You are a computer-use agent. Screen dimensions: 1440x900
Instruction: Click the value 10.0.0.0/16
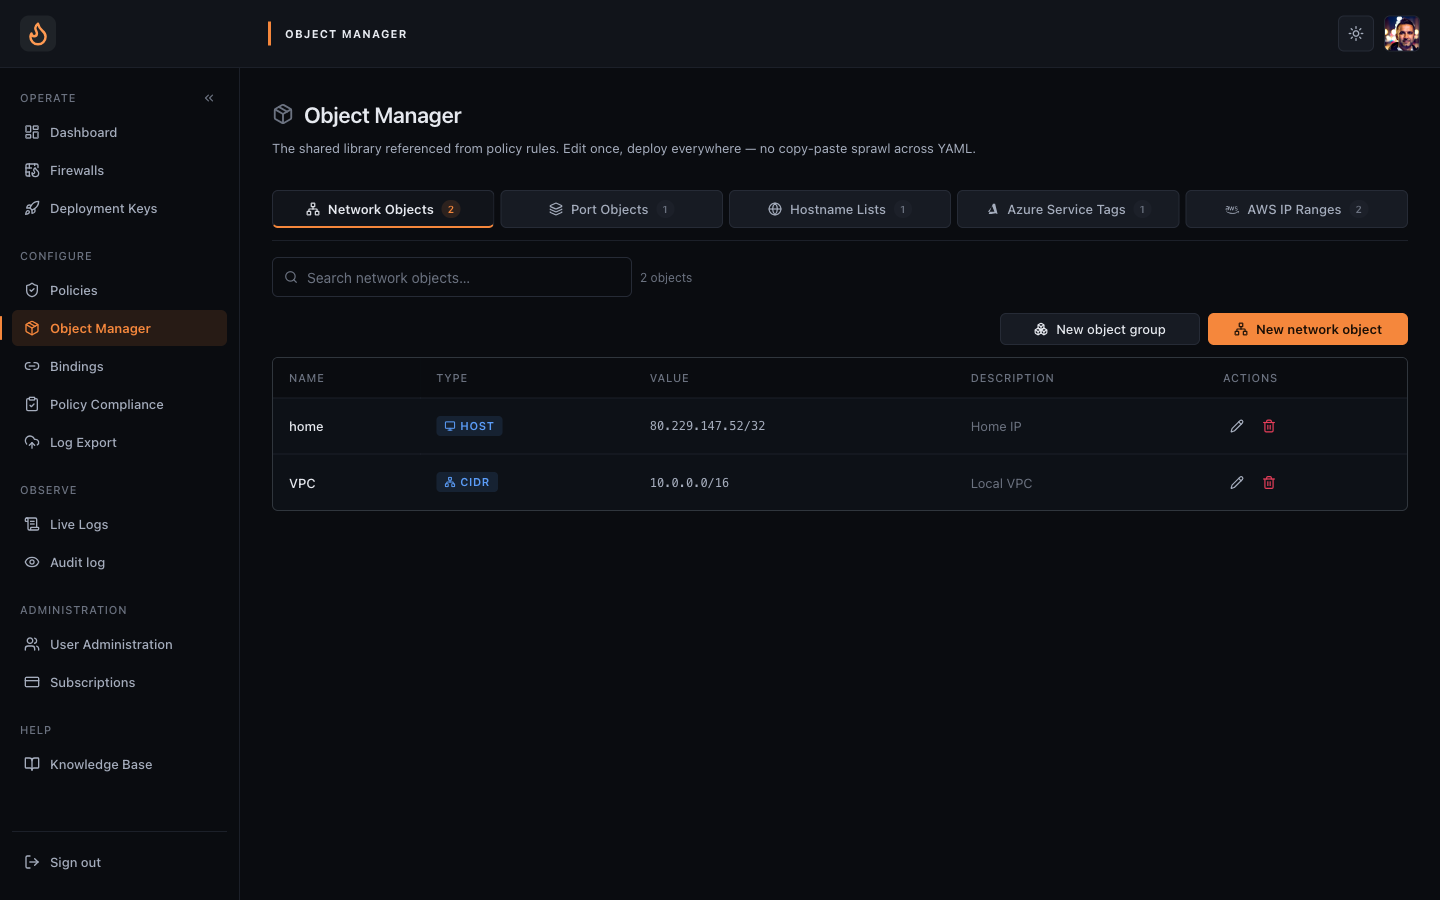[x=689, y=483]
